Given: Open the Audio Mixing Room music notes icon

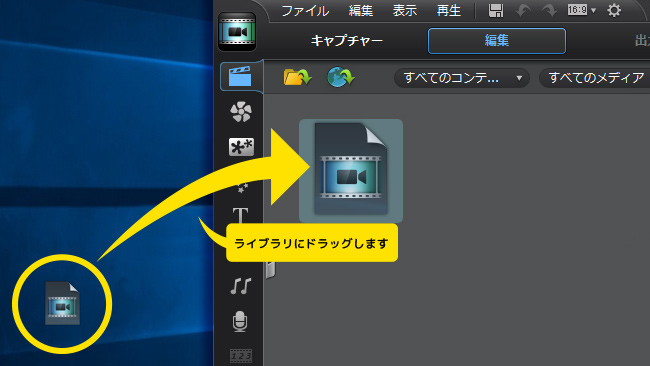Looking at the screenshot, I should (241, 286).
